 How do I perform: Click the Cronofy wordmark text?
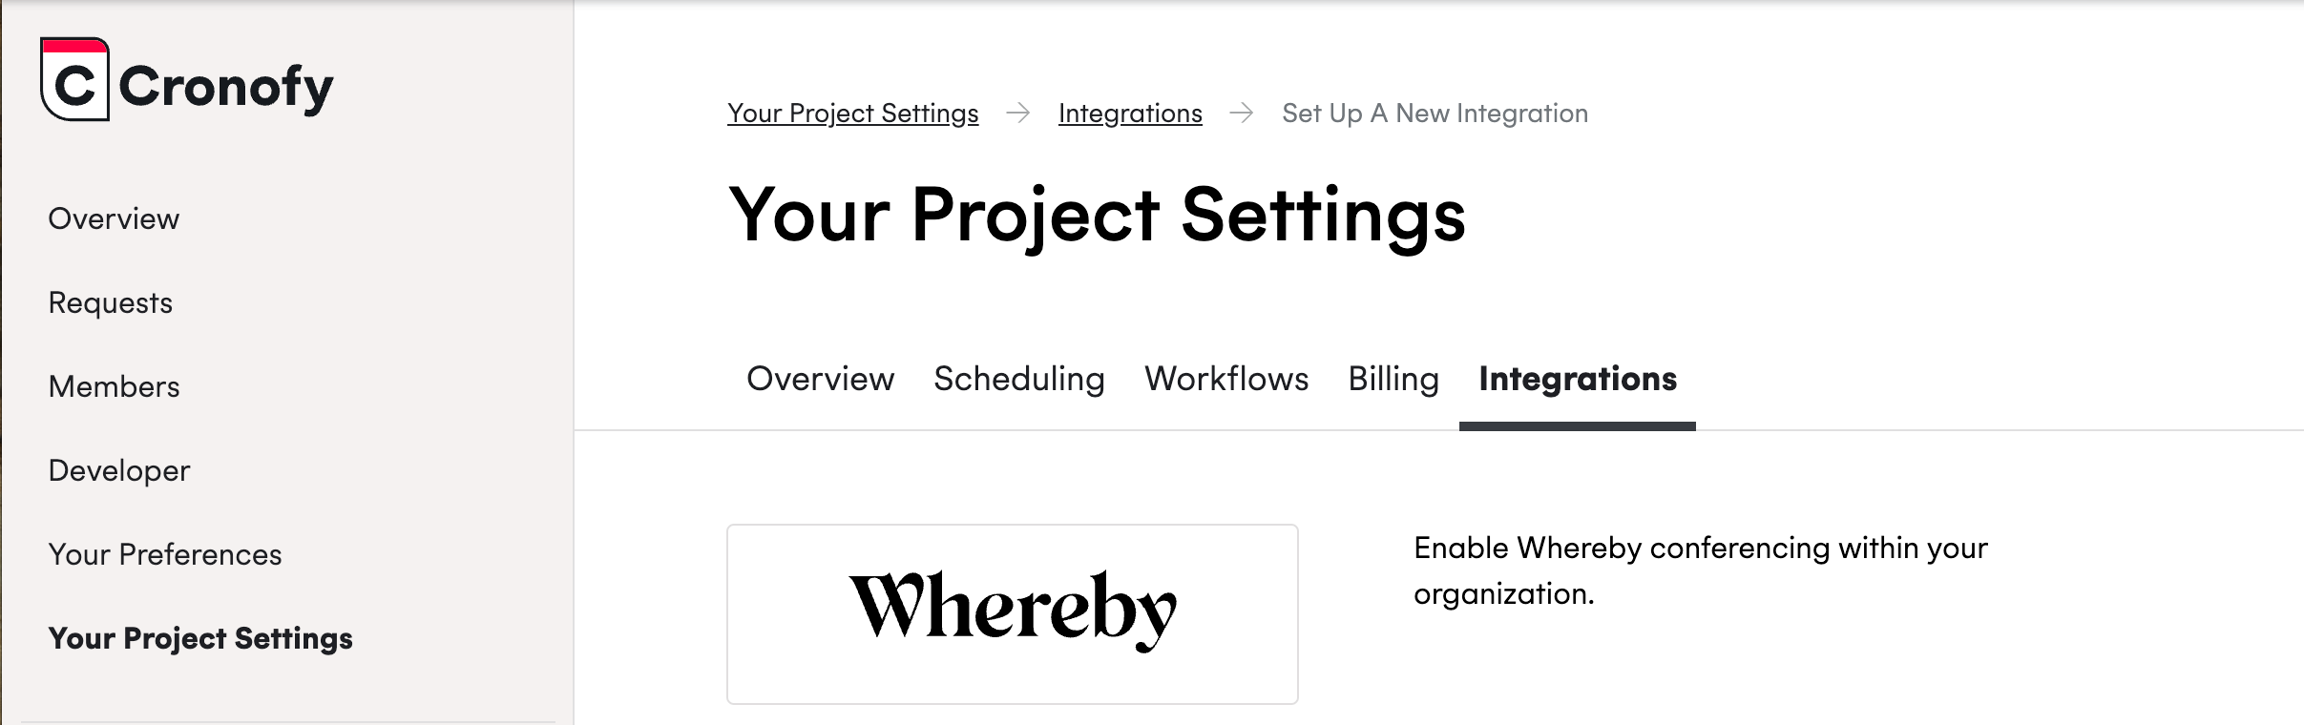click(x=226, y=86)
